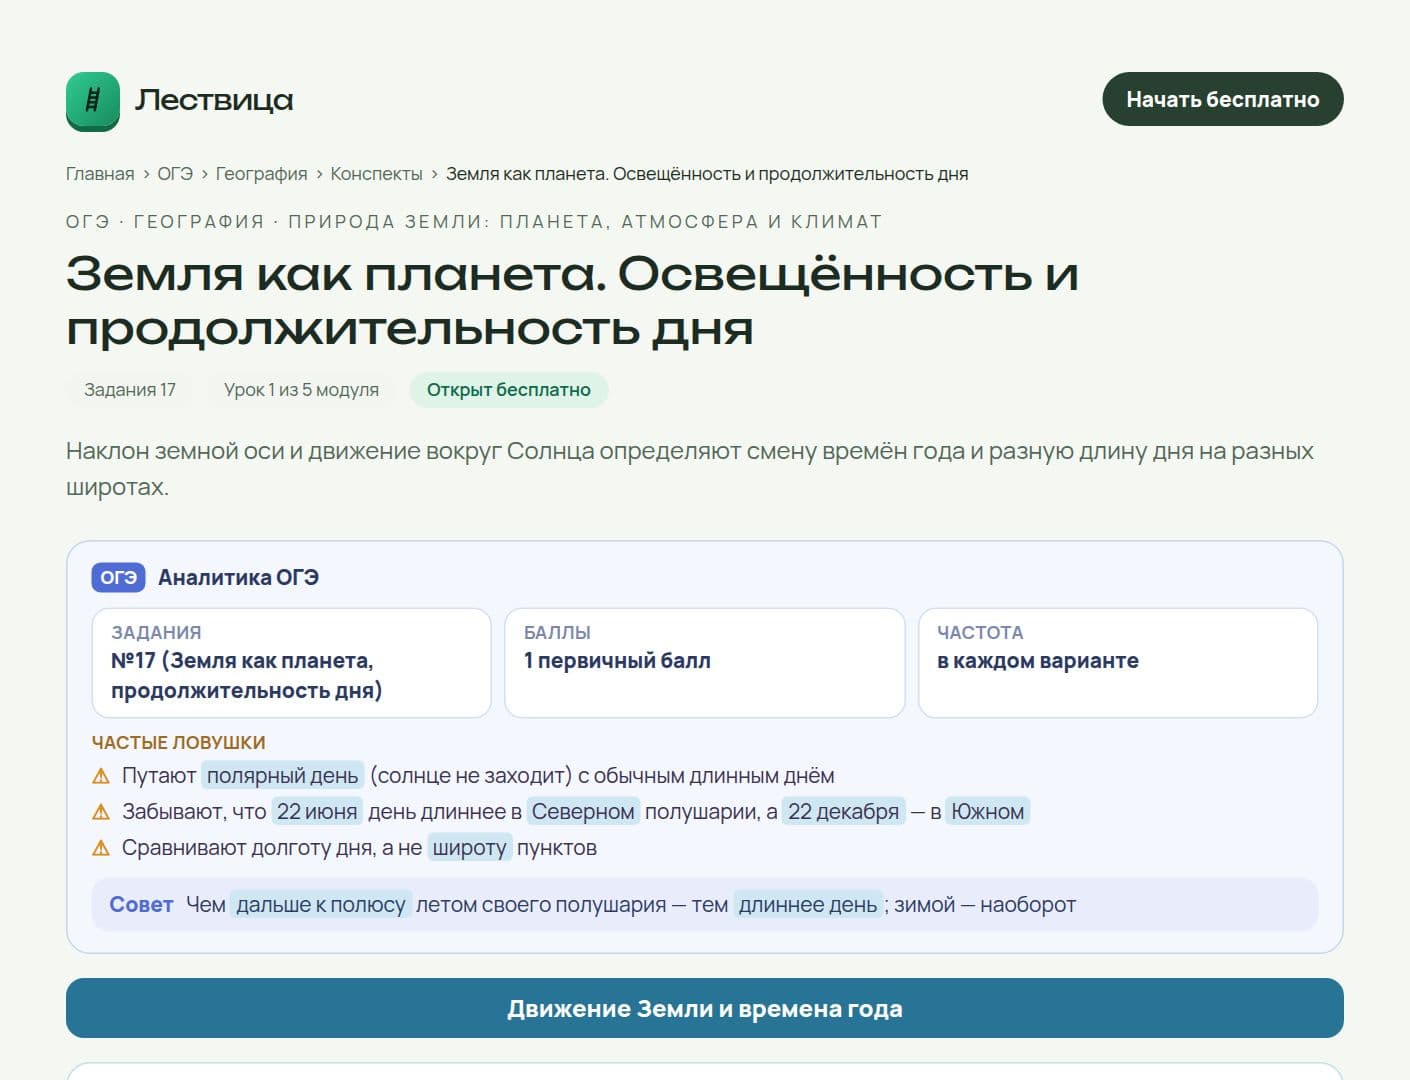
Task: Click the warning icon beside "Забывают, что 22 июня"
Action: [101, 812]
